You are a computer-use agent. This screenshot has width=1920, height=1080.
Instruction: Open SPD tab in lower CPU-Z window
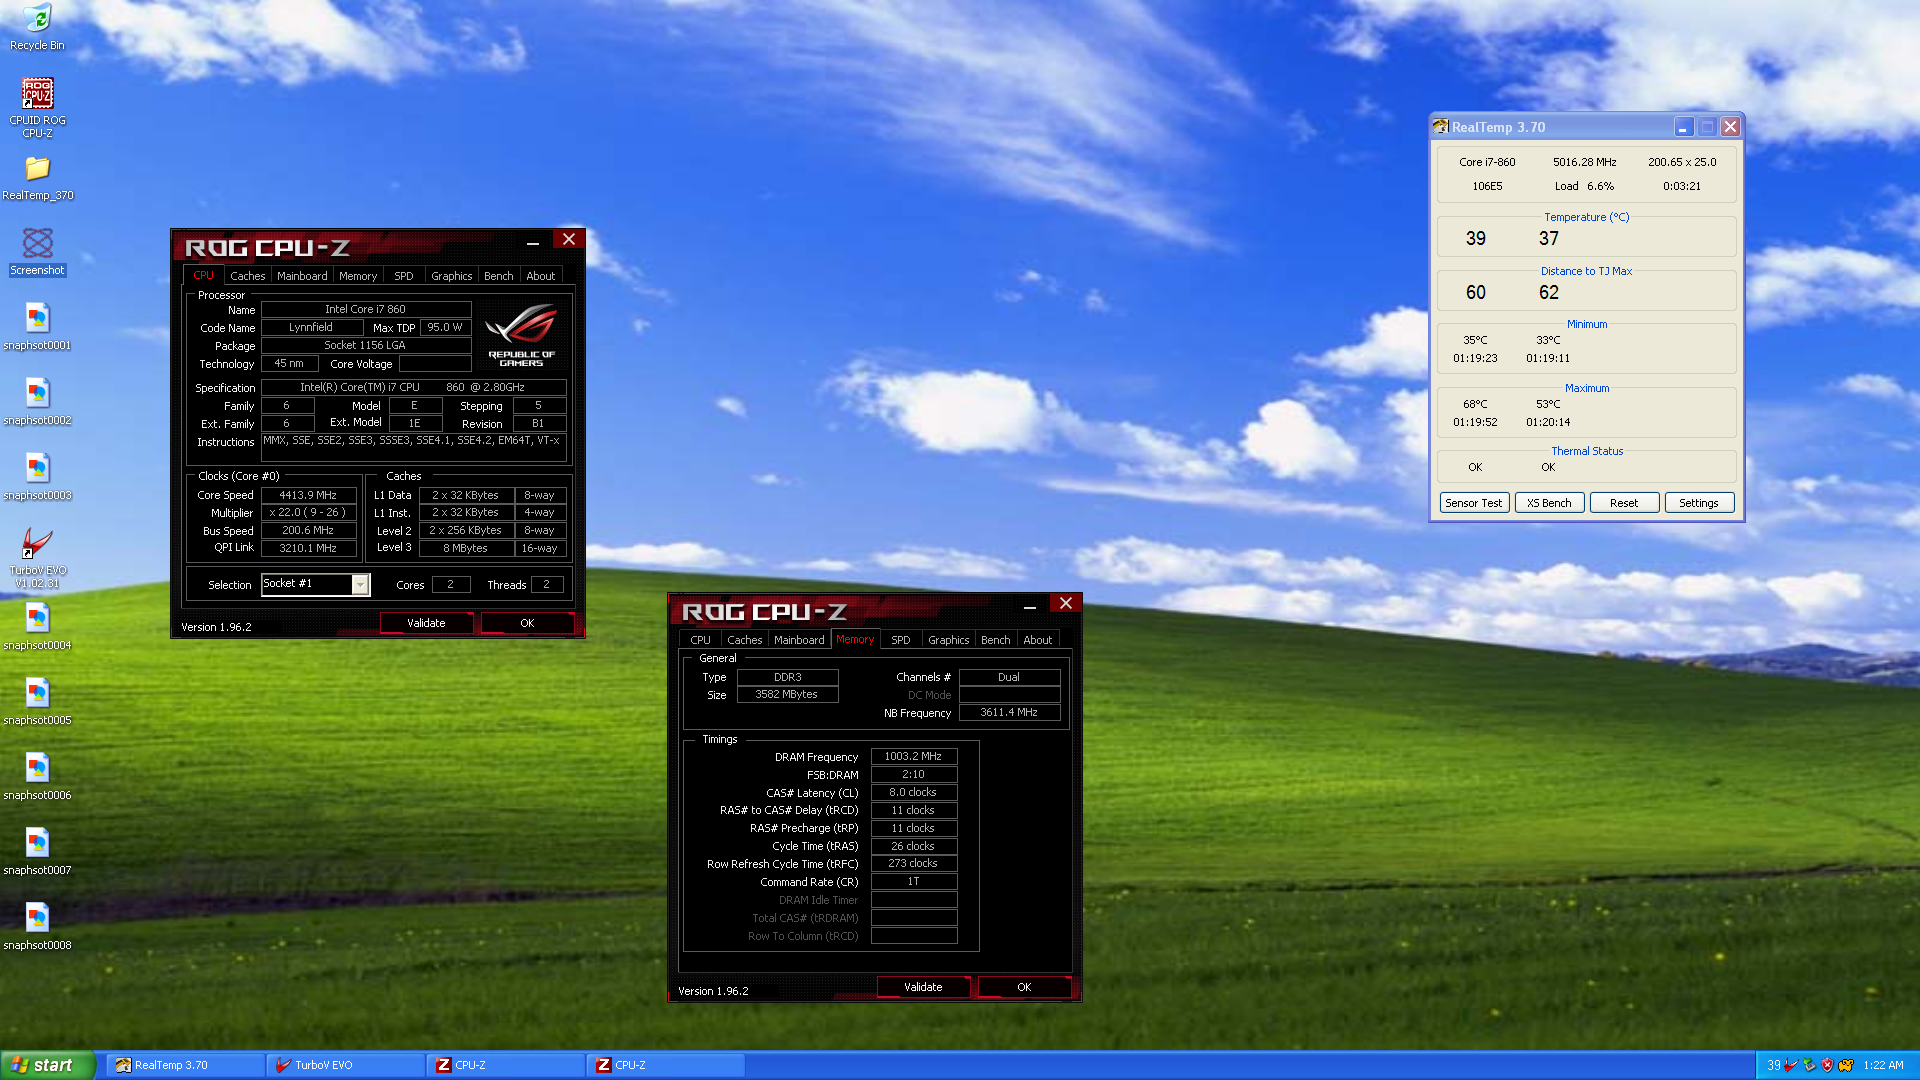pyautogui.click(x=900, y=640)
